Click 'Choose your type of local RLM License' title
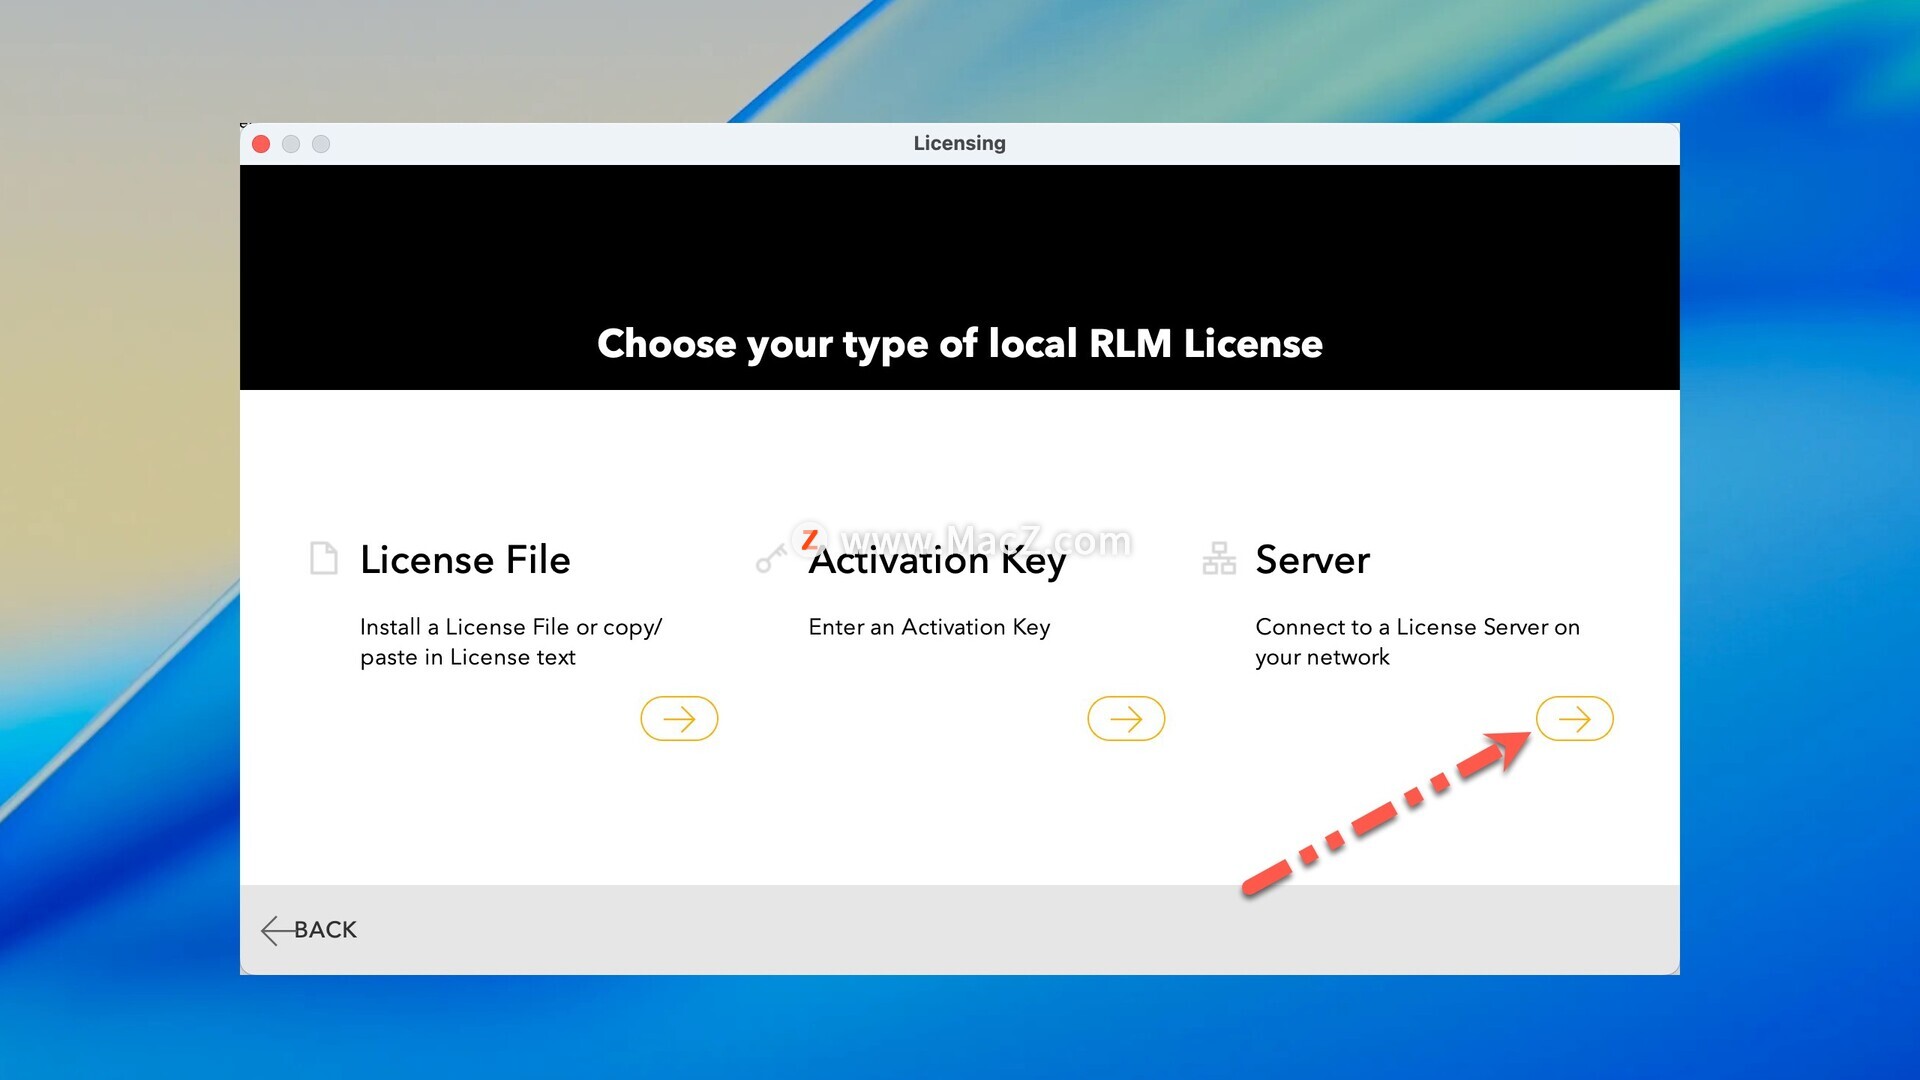The width and height of the screenshot is (1920, 1080). tap(960, 344)
